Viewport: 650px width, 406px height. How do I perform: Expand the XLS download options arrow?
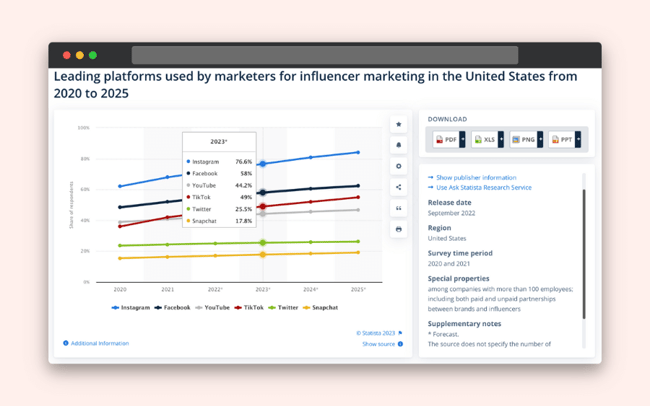(501, 140)
